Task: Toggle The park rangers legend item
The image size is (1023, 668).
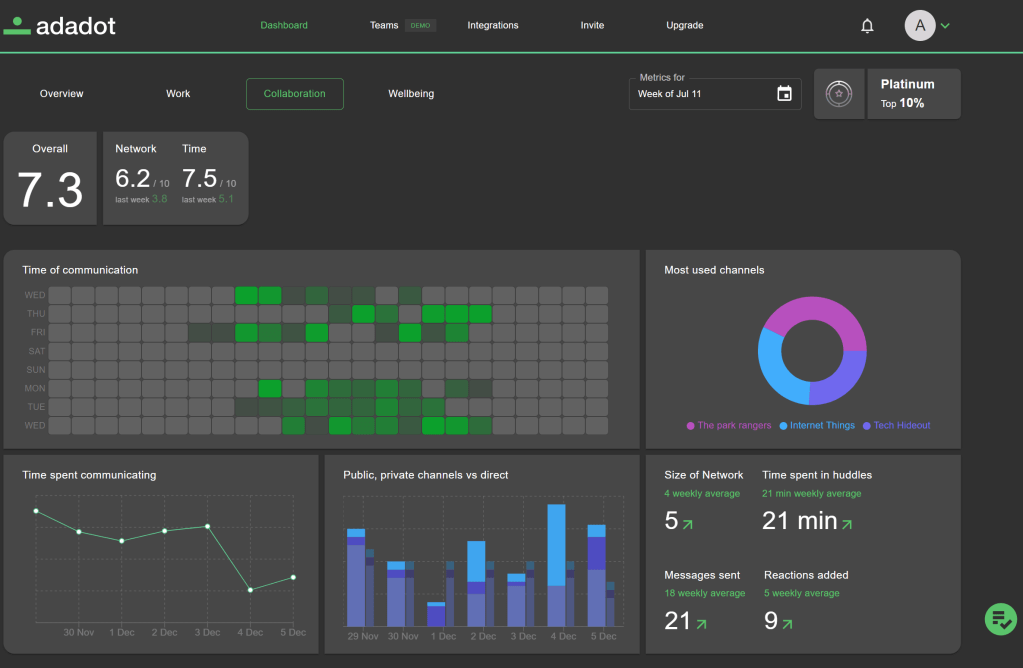Action: click(x=728, y=425)
